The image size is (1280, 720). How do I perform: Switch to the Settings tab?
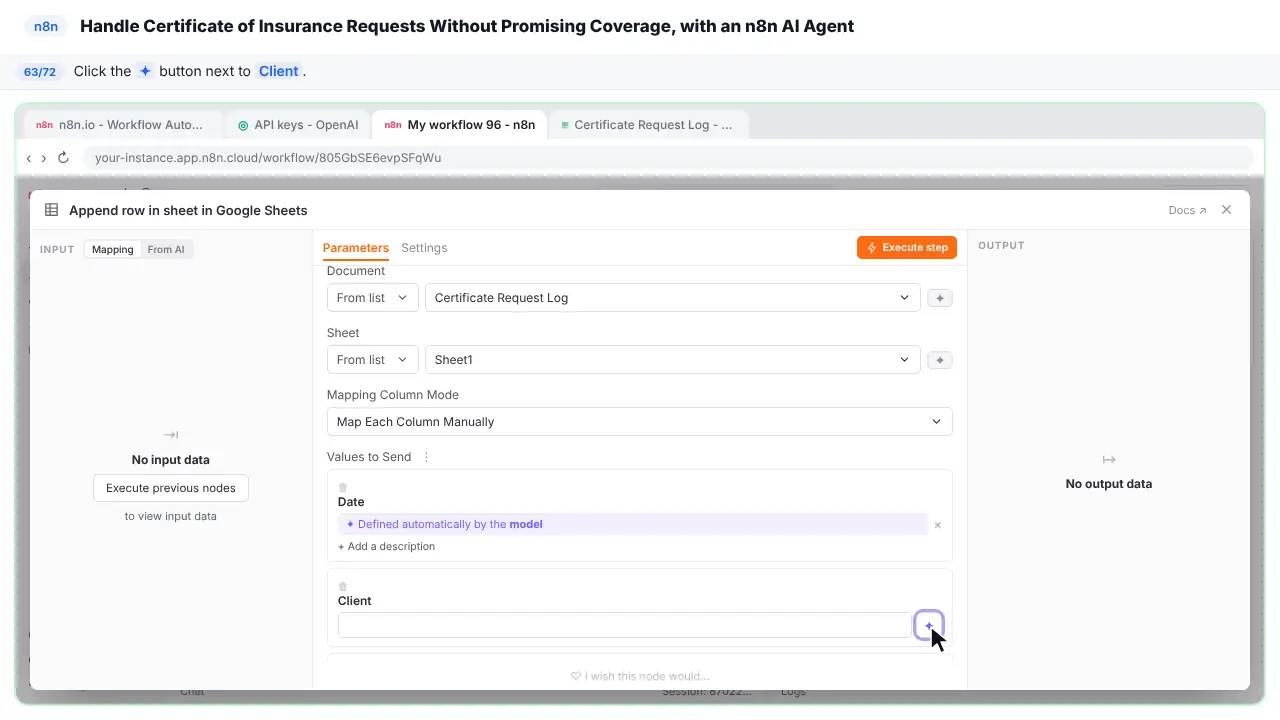(x=424, y=248)
